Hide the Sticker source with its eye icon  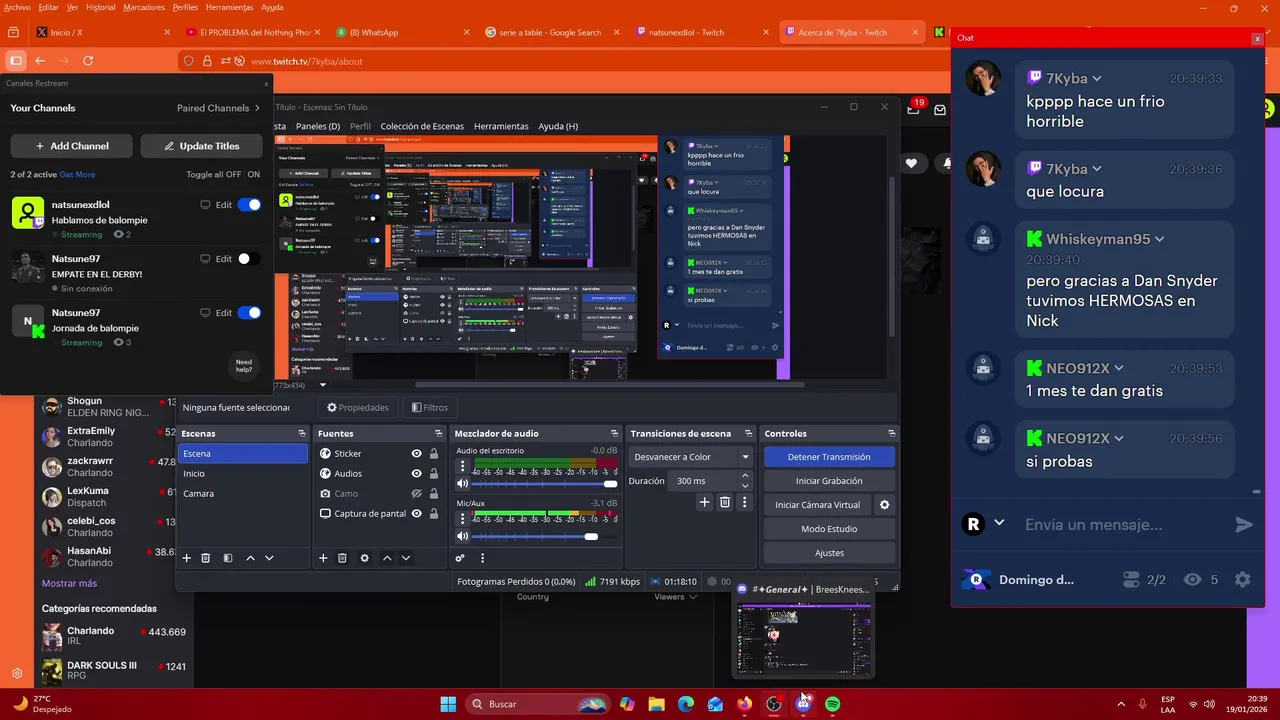(416, 453)
